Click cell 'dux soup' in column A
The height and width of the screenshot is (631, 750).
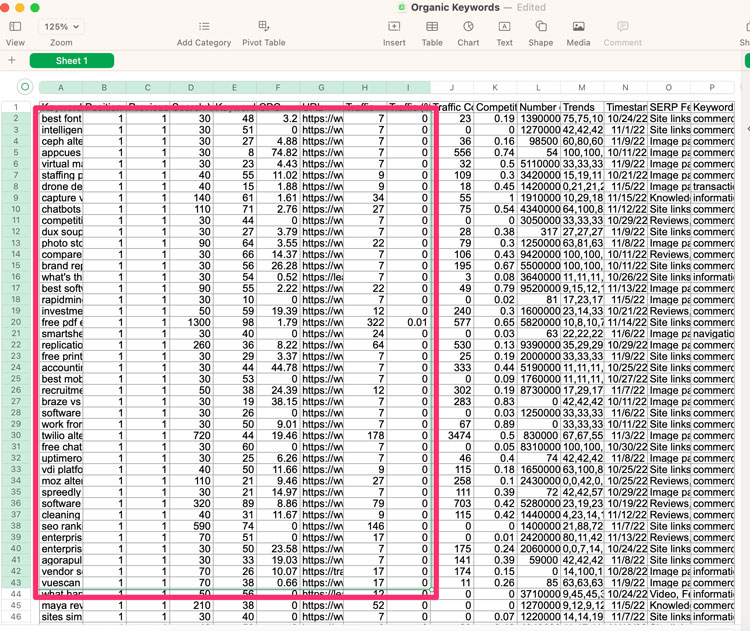pyautogui.click(x=61, y=232)
